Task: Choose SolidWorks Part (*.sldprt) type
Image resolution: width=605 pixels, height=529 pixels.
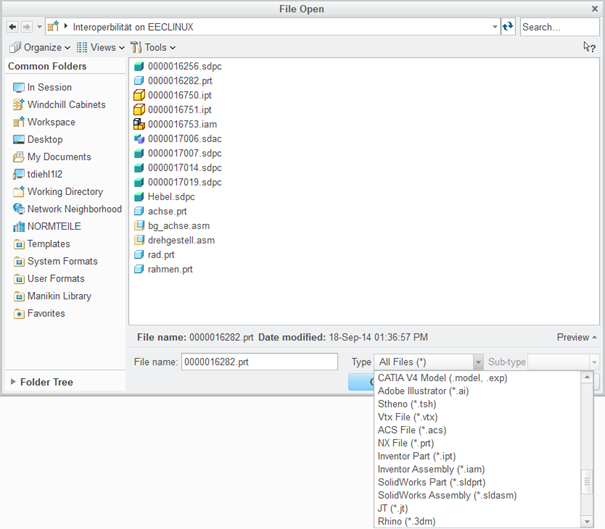Action: coord(431,482)
